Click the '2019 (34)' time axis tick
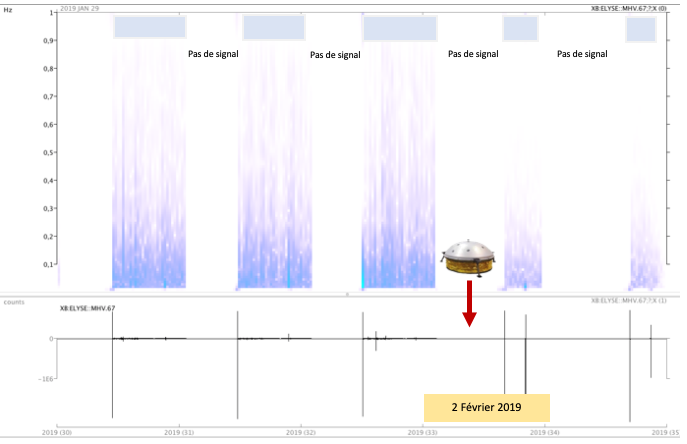Viewport: 687px width, 444px height. (x=545, y=433)
